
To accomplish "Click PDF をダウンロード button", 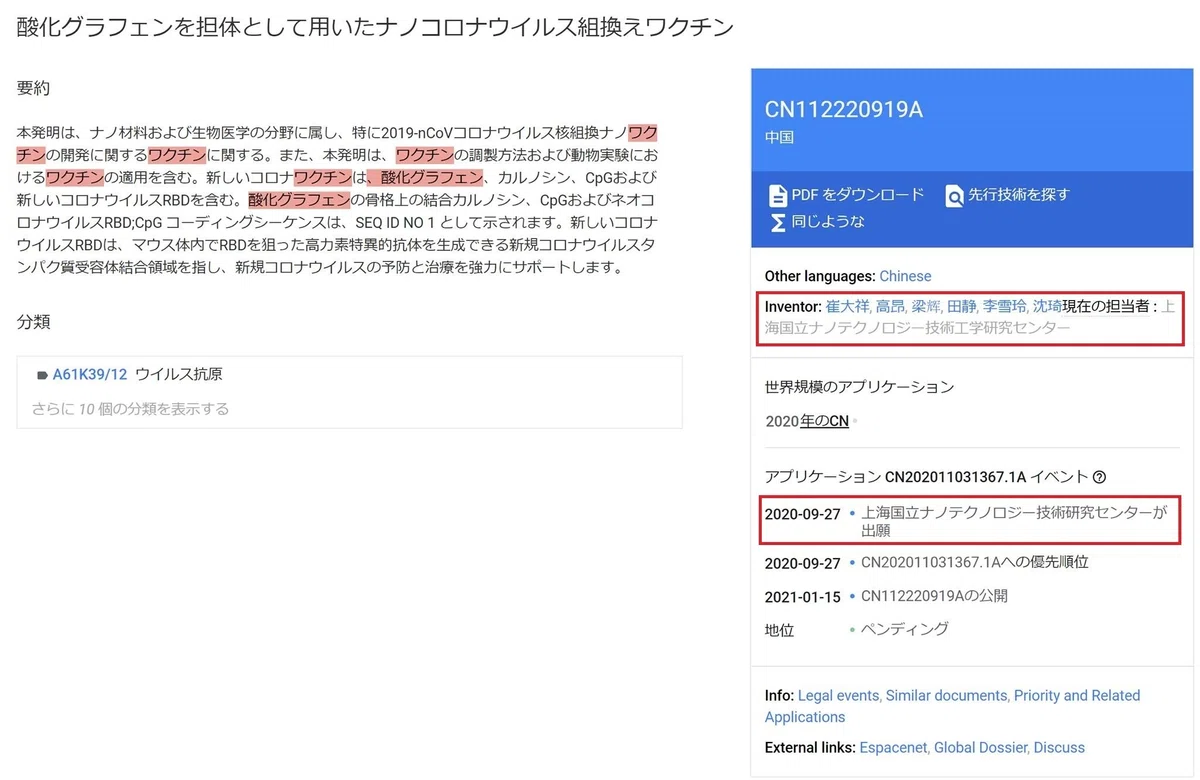I will click(846, 195).
